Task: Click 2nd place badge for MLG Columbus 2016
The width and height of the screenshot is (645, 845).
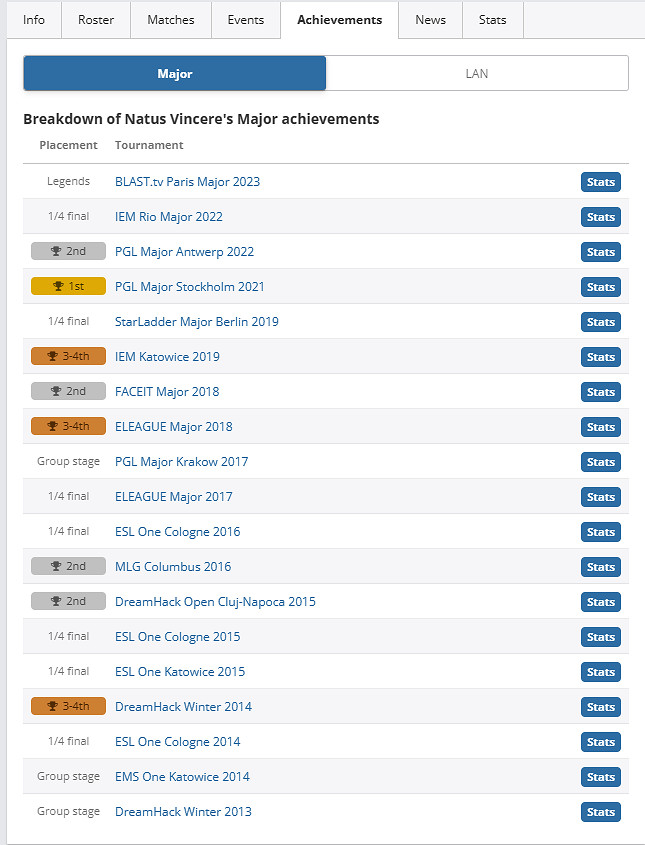Action: (68, 566)
